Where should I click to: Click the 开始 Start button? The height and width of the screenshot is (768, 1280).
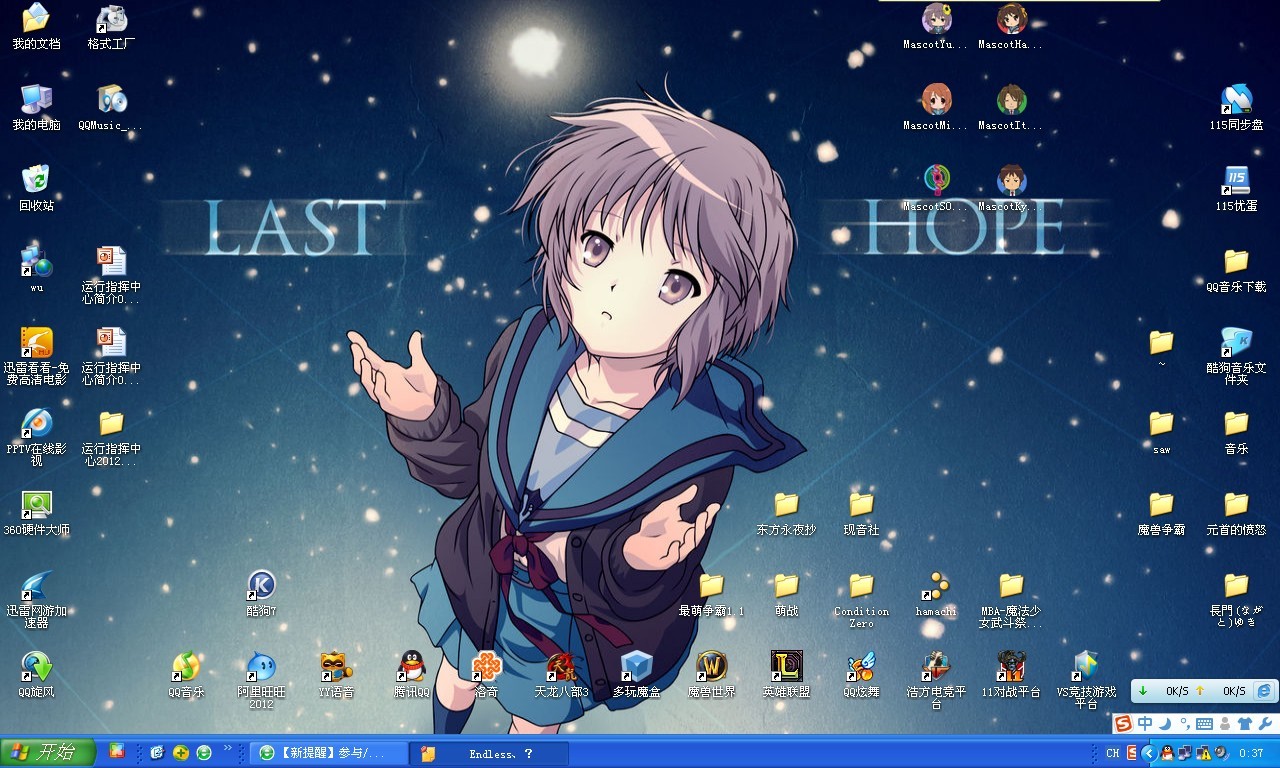pos(48,753)
